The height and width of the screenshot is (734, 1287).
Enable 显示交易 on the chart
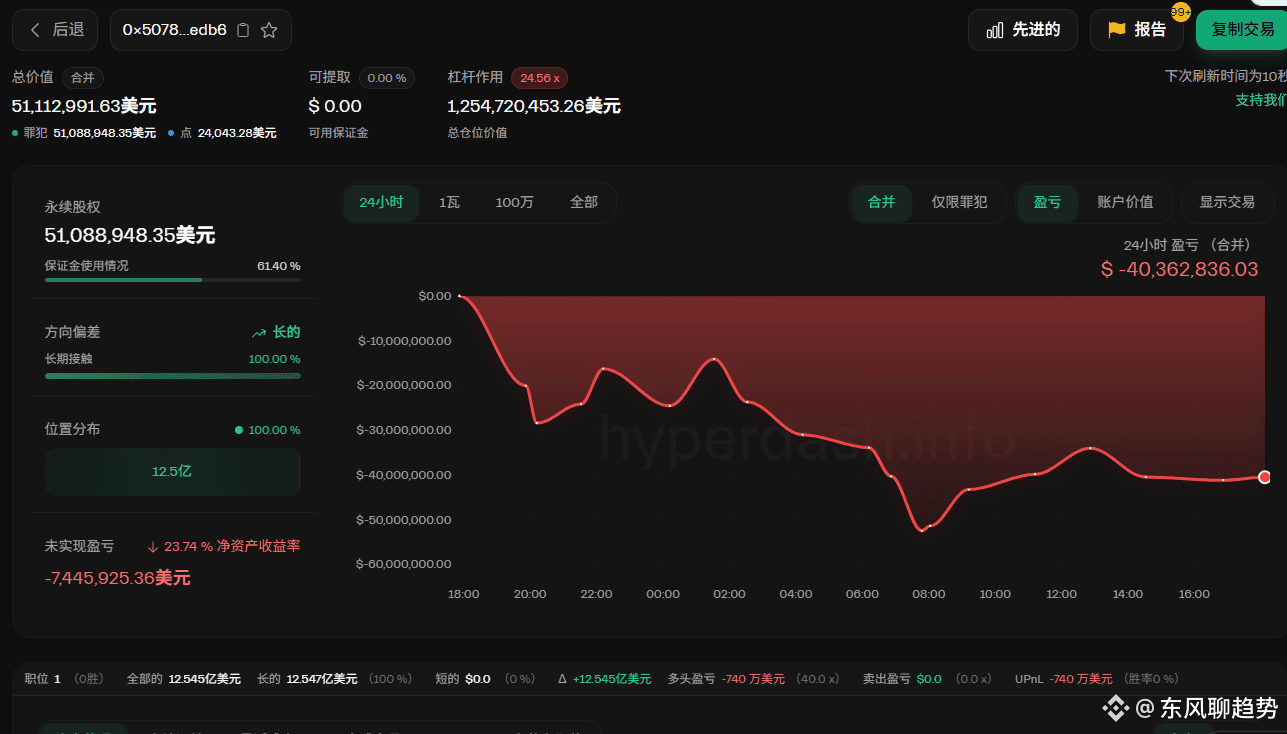(x=1227, y=202)
